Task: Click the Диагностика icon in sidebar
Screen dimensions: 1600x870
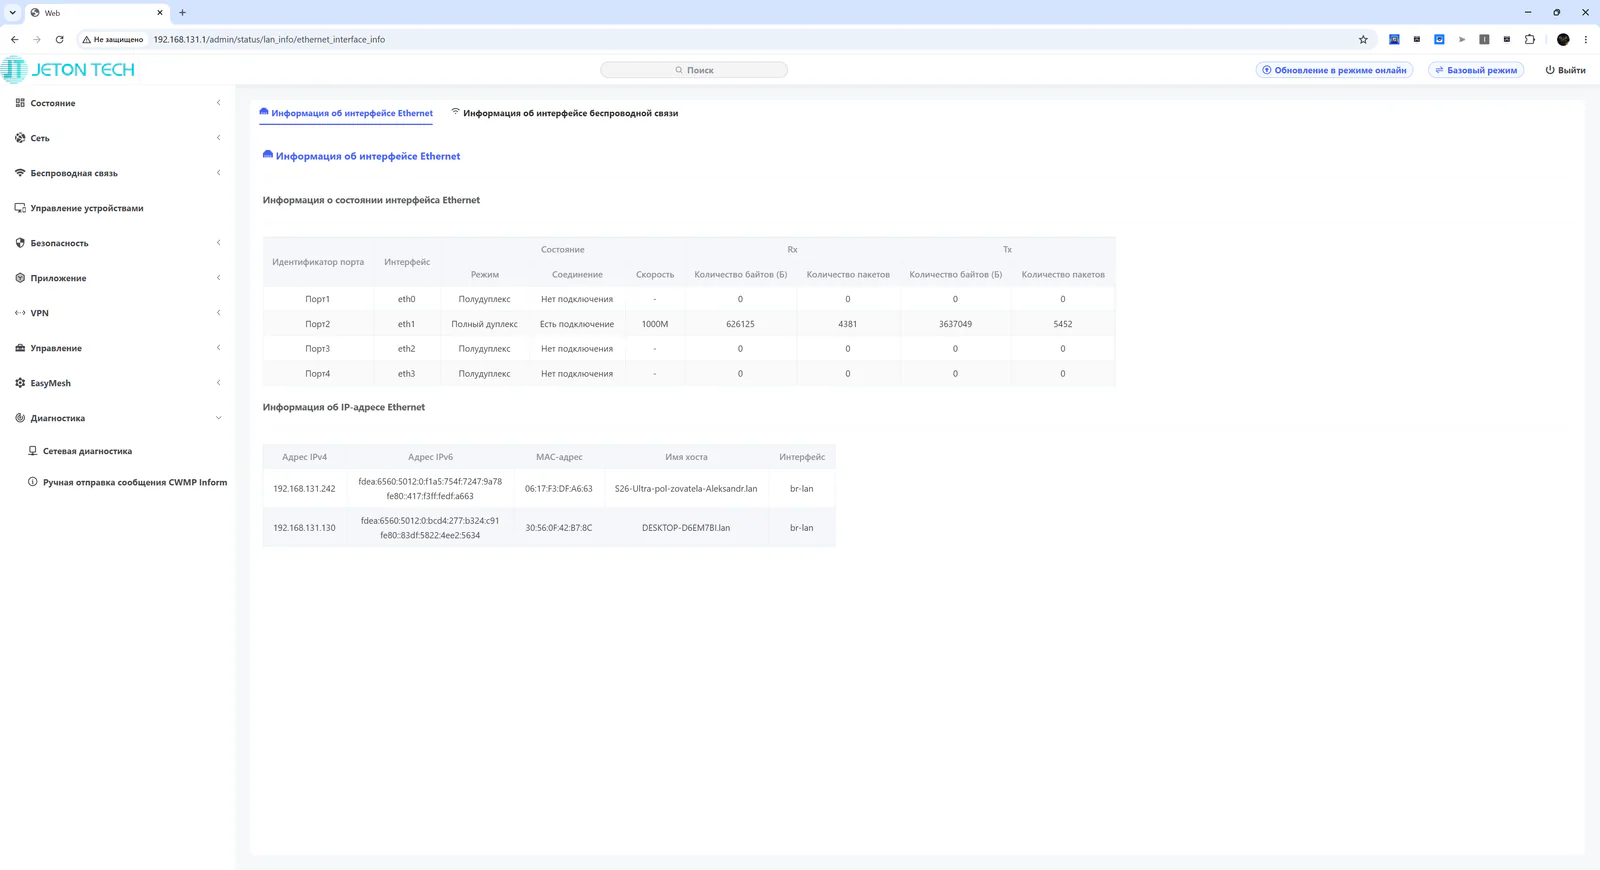Action: [x=20, y=418]
